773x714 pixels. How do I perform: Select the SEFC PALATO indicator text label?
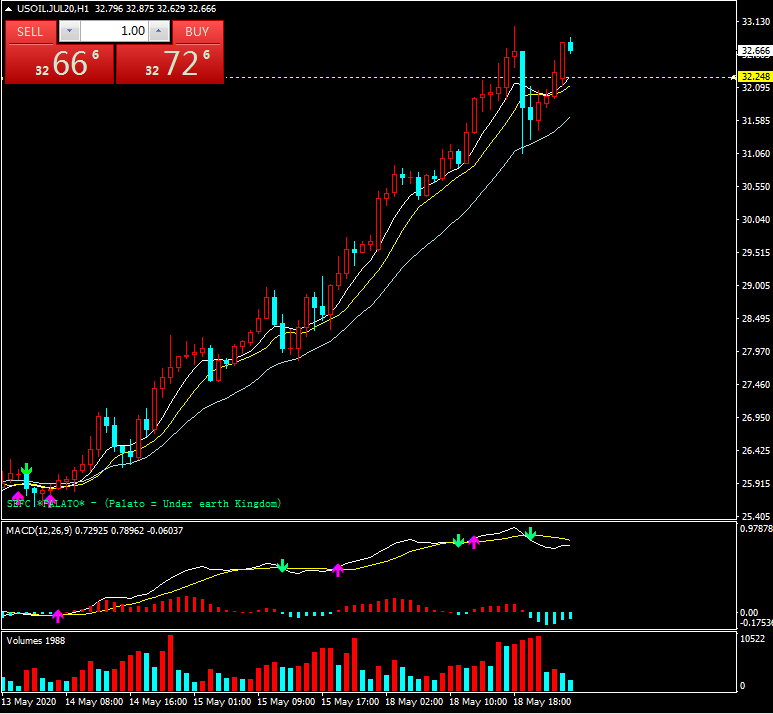(x=144, y=503)
